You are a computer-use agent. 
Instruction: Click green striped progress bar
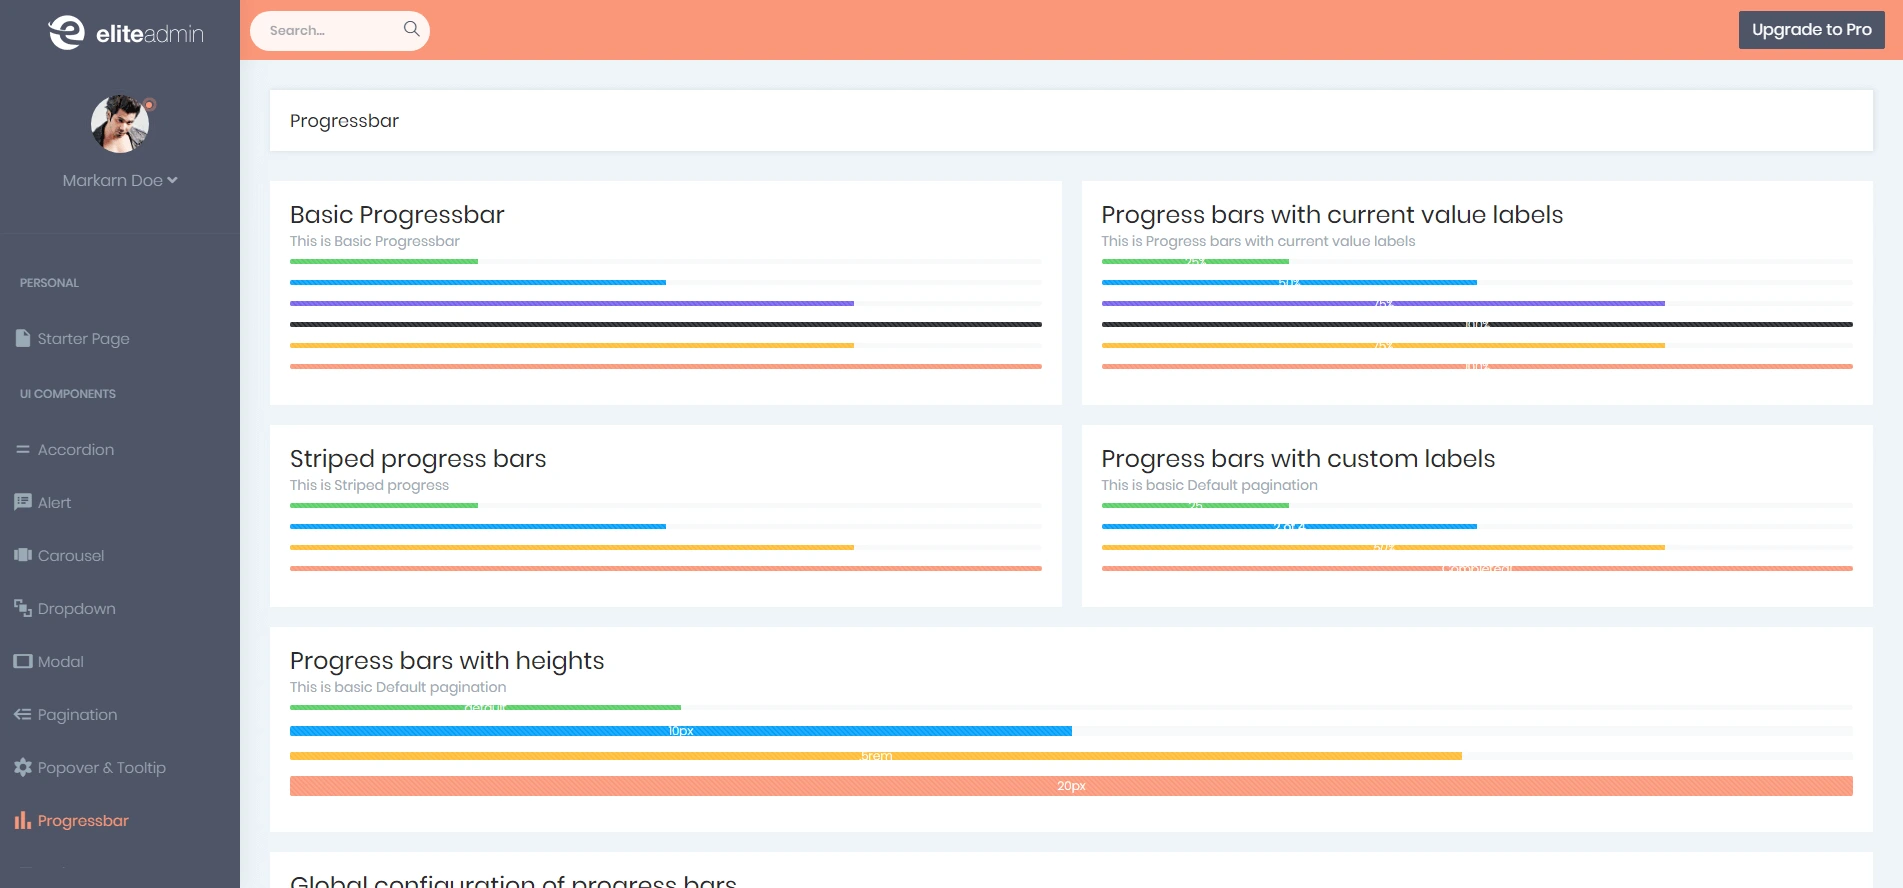384,505
